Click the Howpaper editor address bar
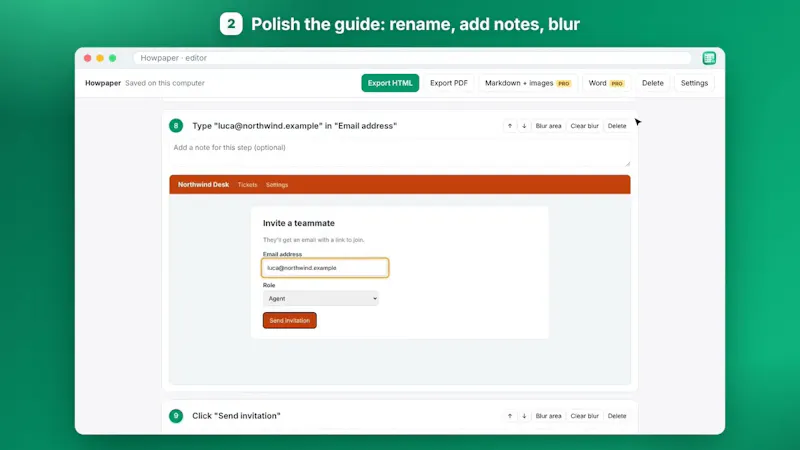This screenshot has height=450, width=800. (x=412, y=58)
